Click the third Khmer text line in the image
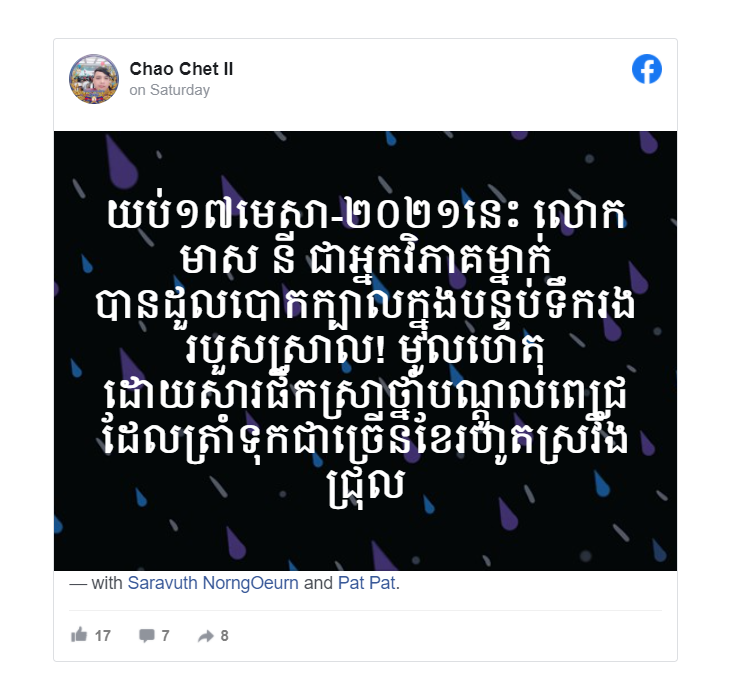Image resolution: width=733 pixels, height=698 pixels. pos(366,306)
